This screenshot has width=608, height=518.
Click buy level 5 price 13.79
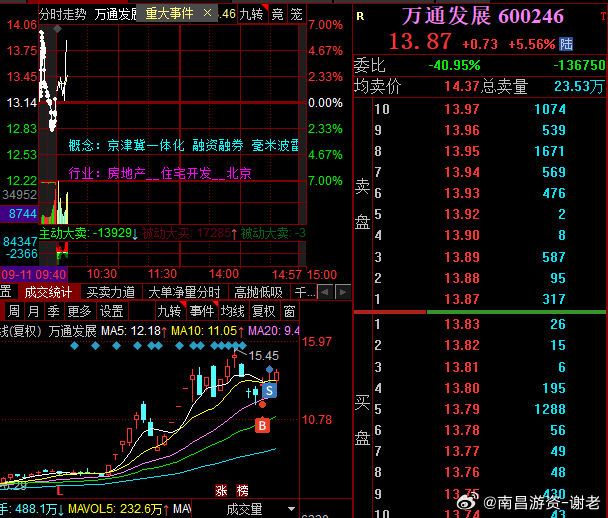click(x=462, y=409)
